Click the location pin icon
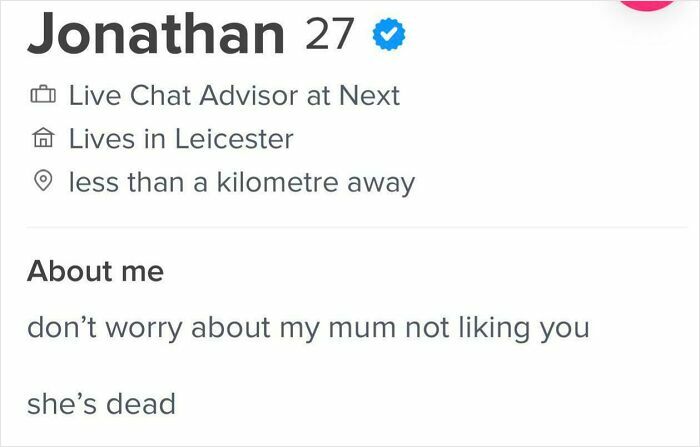The width and height of the screenshot is (700, 447). pyautogui.click(x=43, y=183)
